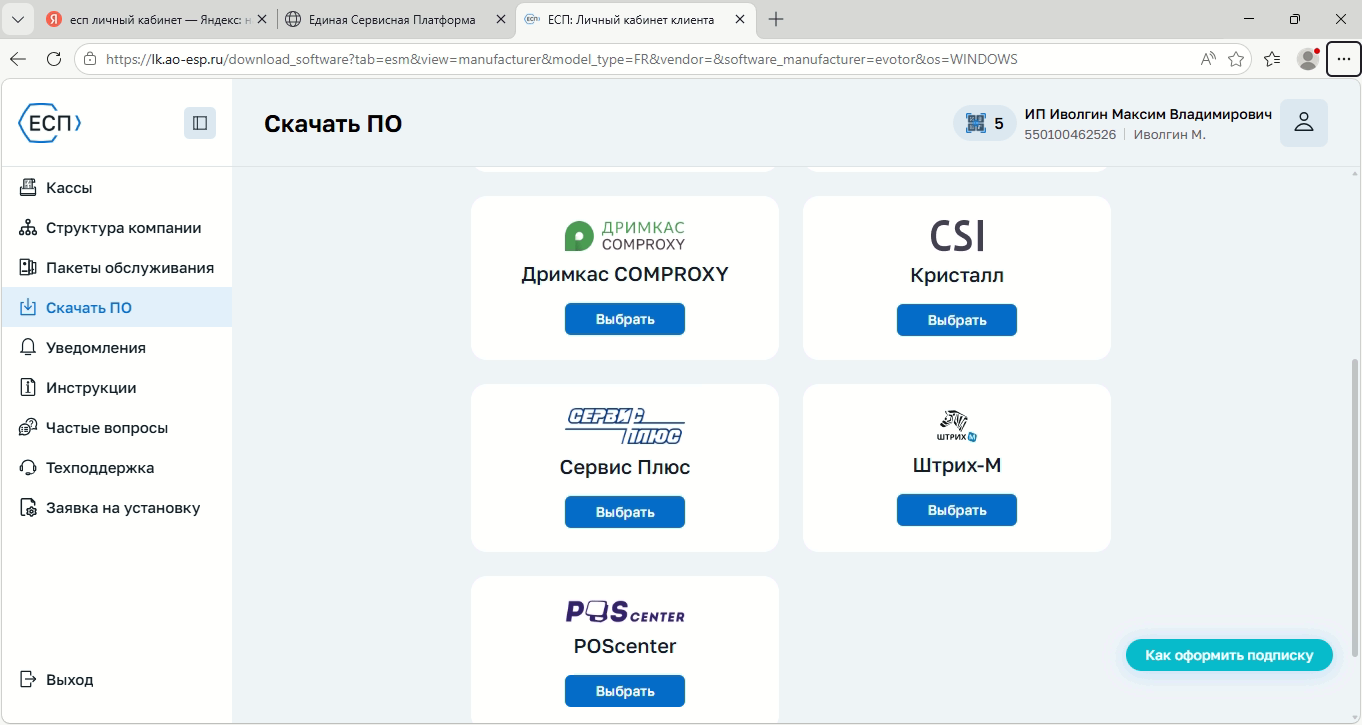Toggle read aloud icon in address bar

tap(1208, 59)
